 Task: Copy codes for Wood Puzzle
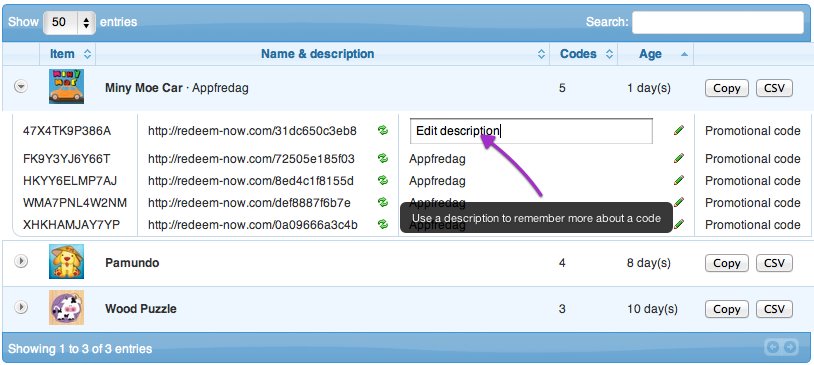[726, 309]
